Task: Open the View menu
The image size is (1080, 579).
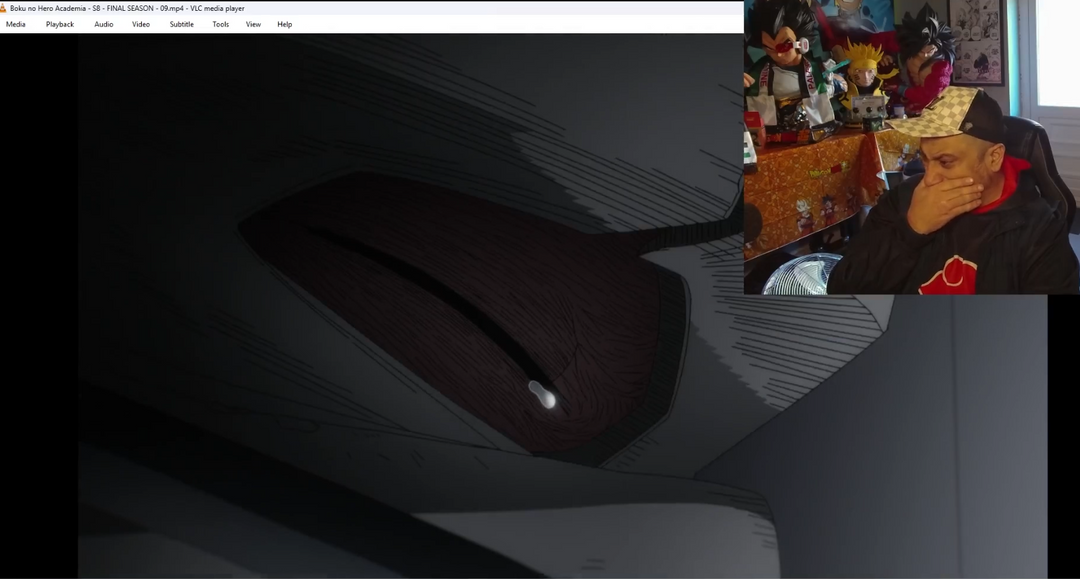Action: [x=254, y=24]
